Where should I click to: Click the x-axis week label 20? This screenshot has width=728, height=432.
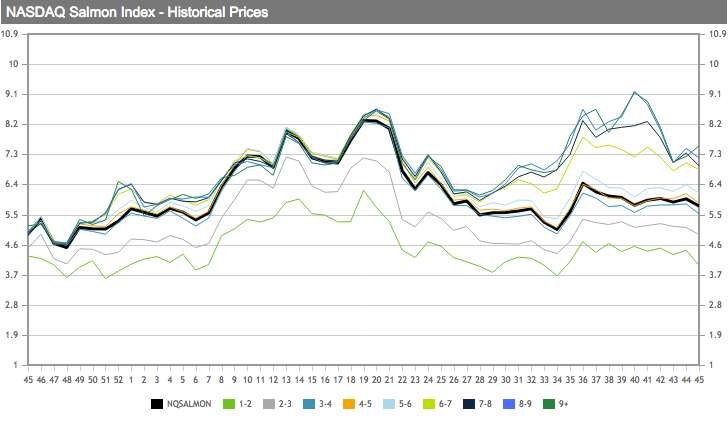[377, 380]
